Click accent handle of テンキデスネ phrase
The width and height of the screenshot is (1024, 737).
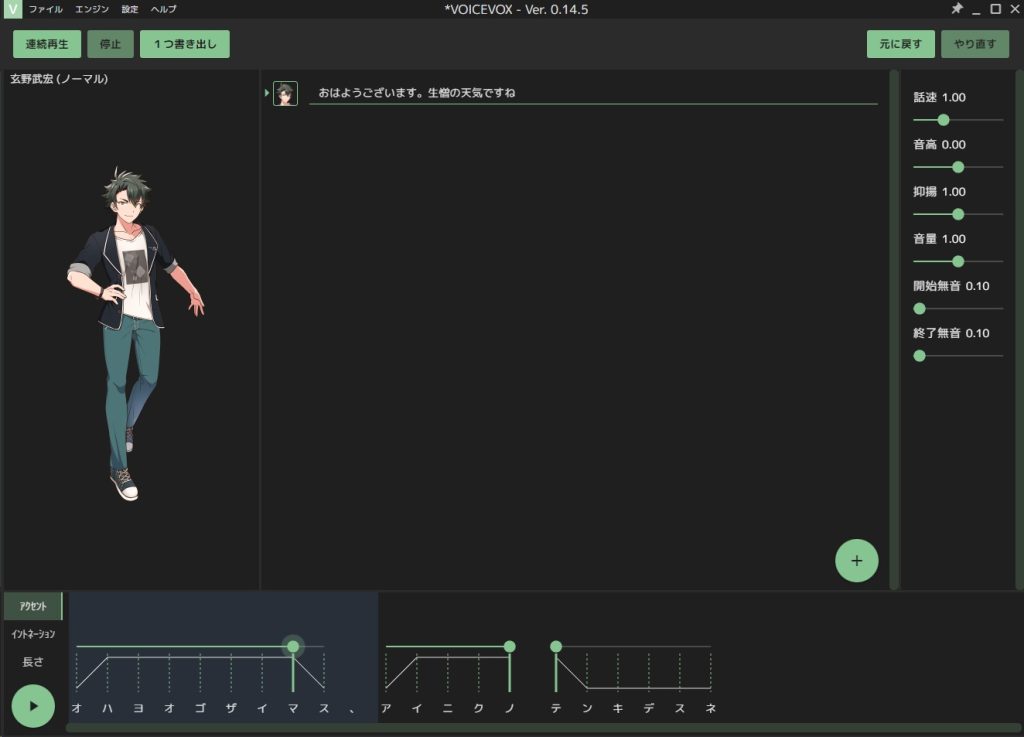[x=556, y=646]
